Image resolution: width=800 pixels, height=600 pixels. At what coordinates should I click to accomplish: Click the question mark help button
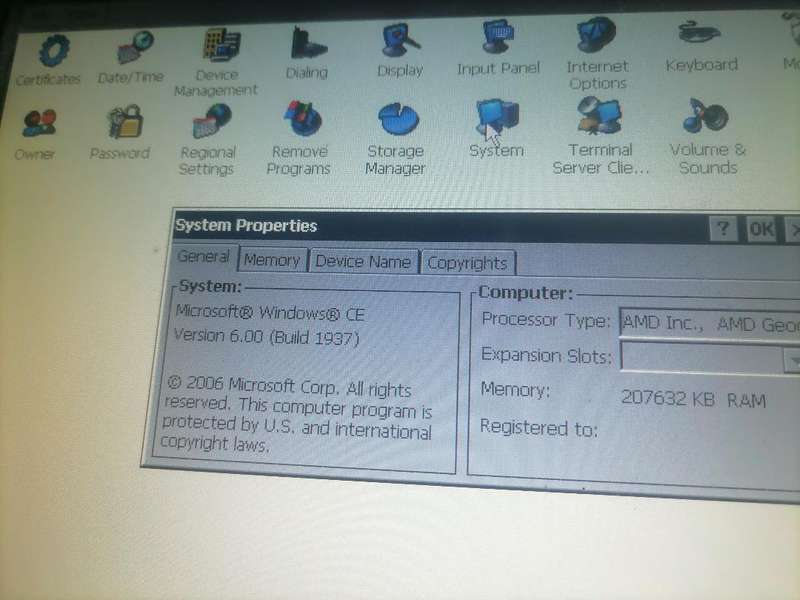click(x=723, y=230)
